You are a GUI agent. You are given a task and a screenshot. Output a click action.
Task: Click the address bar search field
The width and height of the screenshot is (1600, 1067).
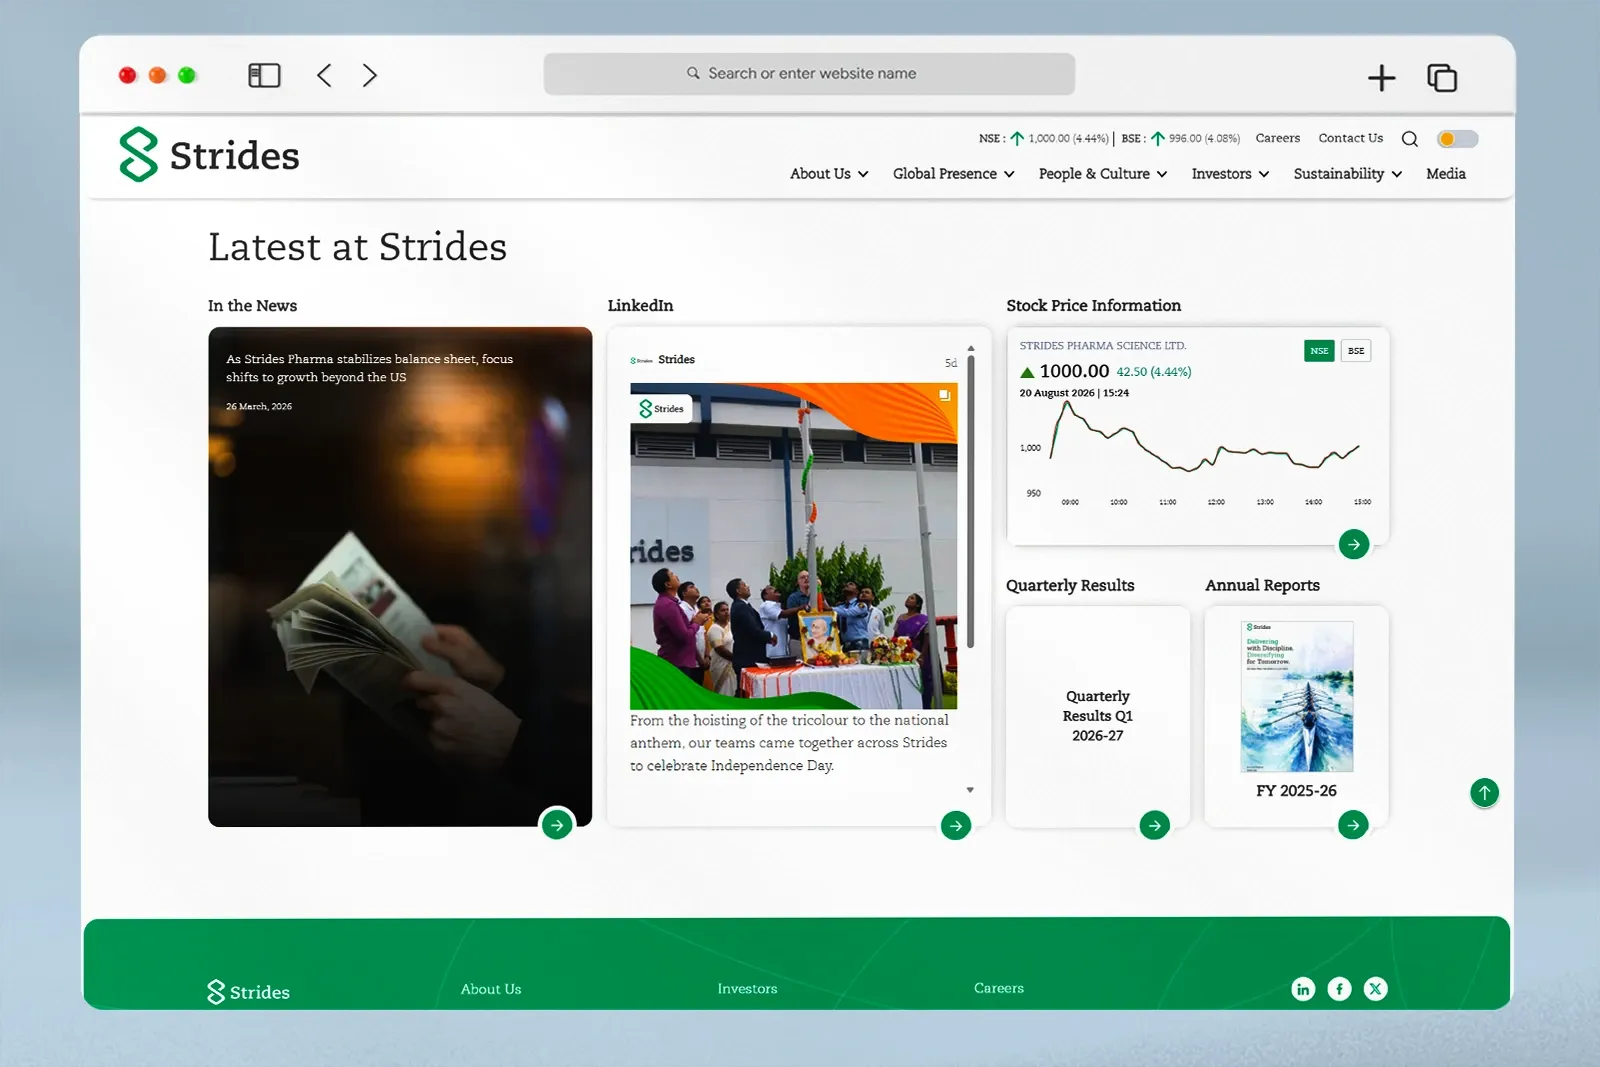(x=809, y=74)
